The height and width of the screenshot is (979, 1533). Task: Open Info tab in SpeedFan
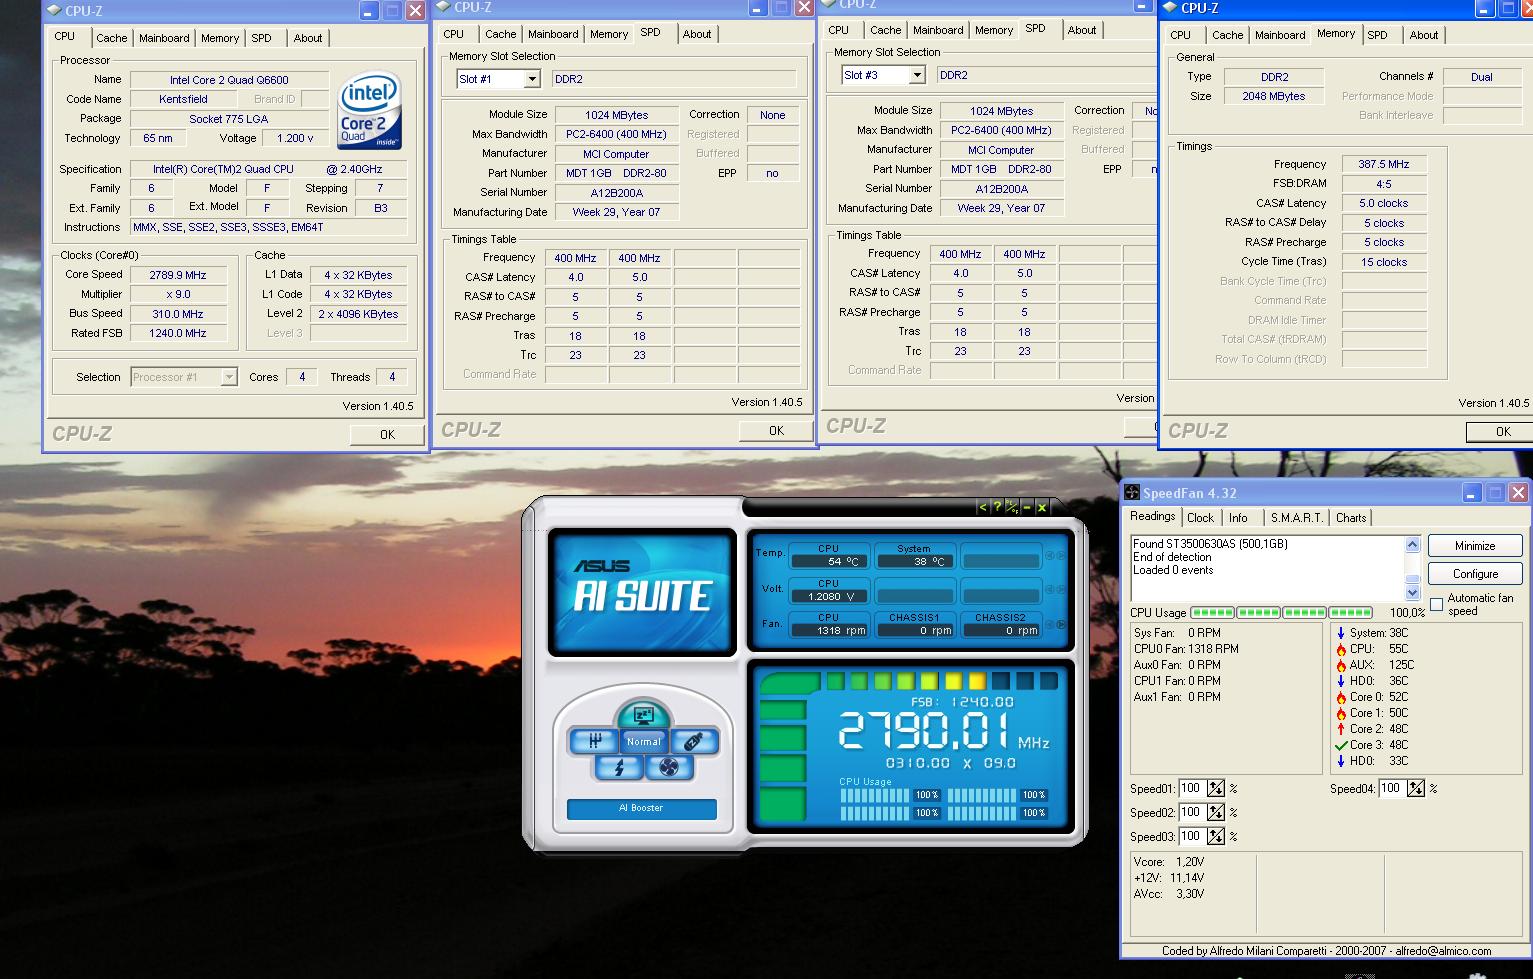(1238, 518)
